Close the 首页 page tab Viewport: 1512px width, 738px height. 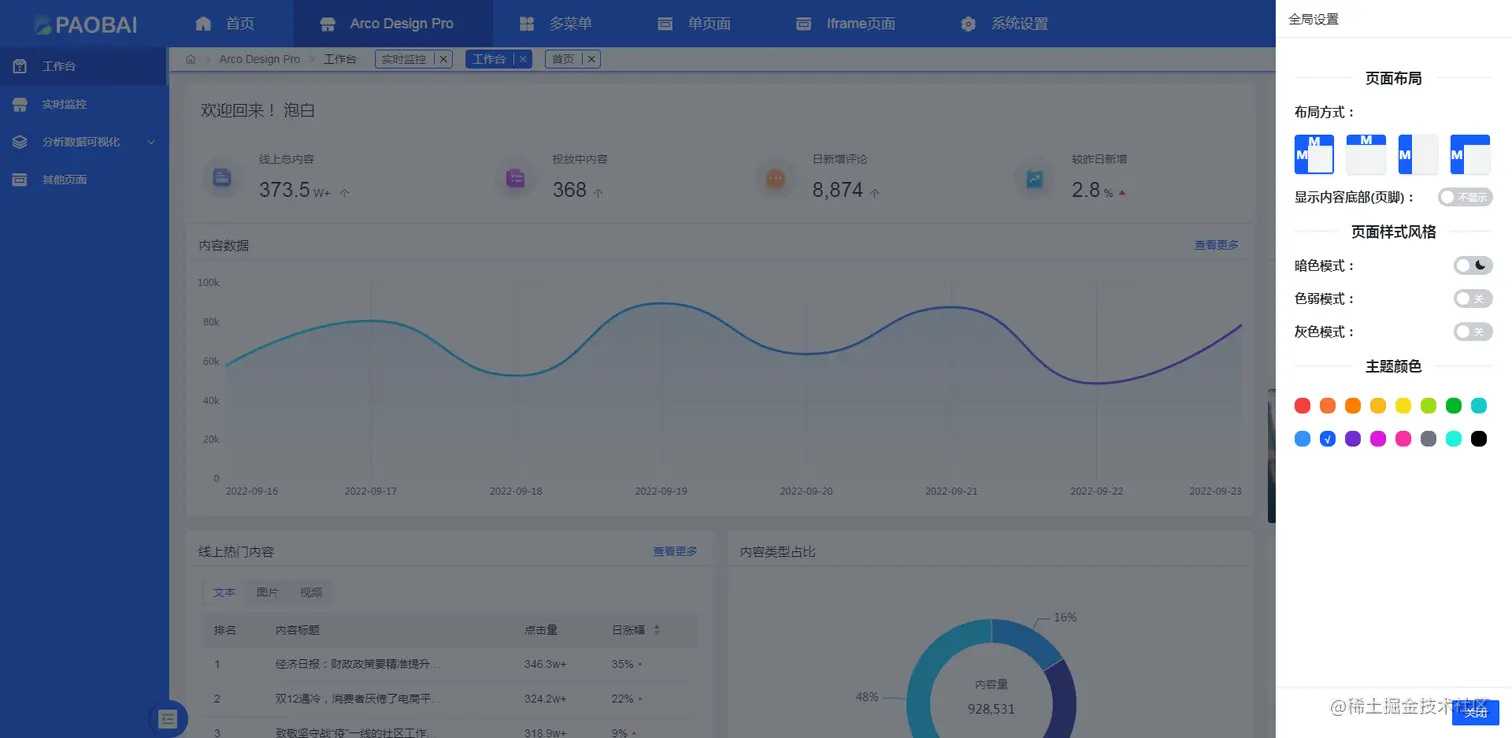coord(592,59)
